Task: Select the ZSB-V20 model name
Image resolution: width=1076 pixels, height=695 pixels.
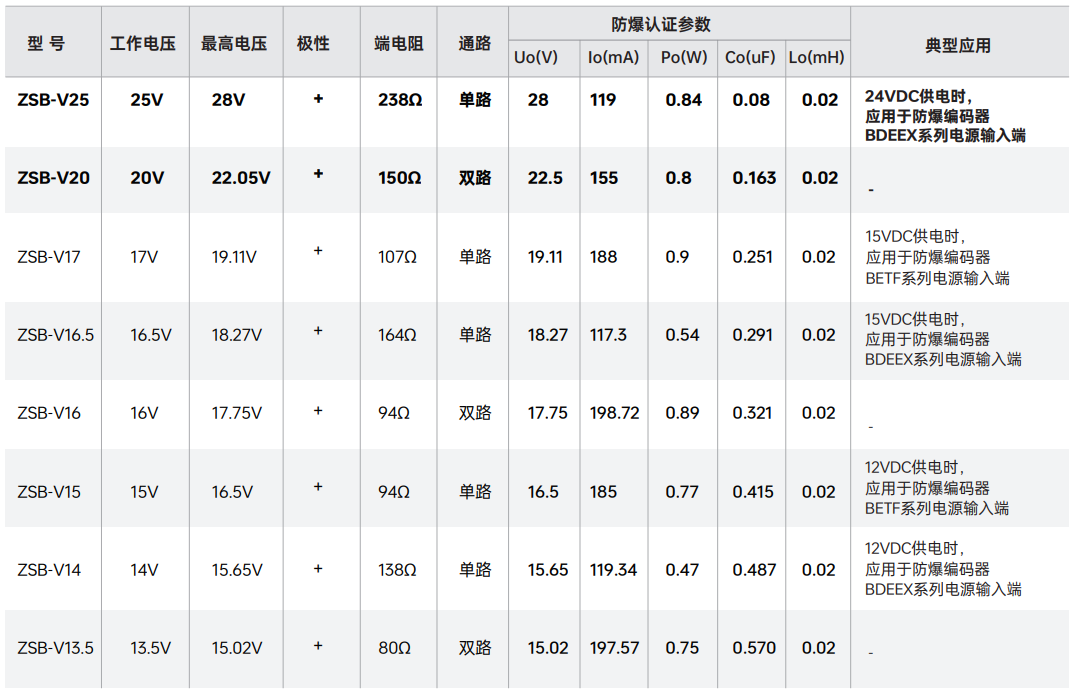Action: pyautogui.click(x=53, y=178)
